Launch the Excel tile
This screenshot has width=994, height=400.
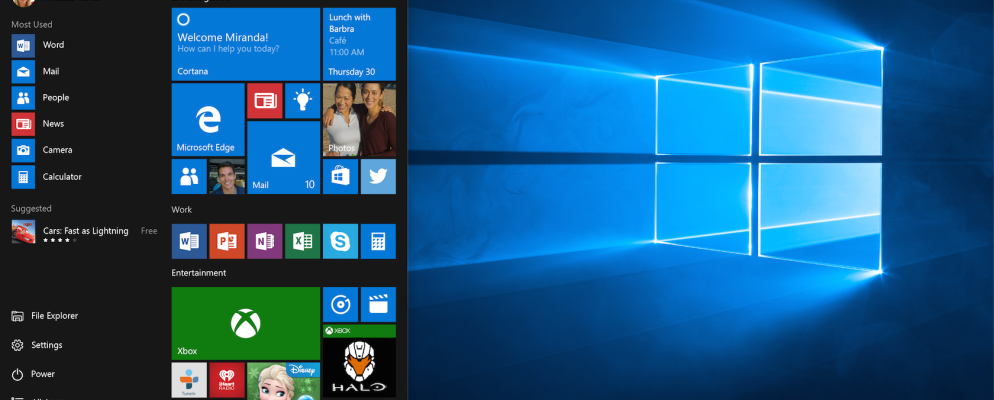(x=302, y=241)
